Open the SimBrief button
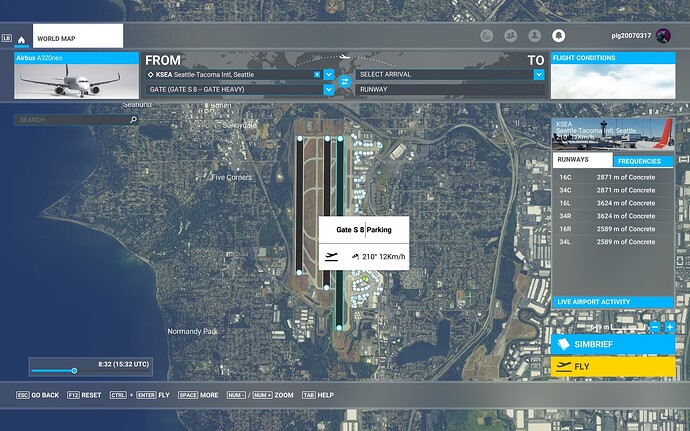 (x=613, y=344)
